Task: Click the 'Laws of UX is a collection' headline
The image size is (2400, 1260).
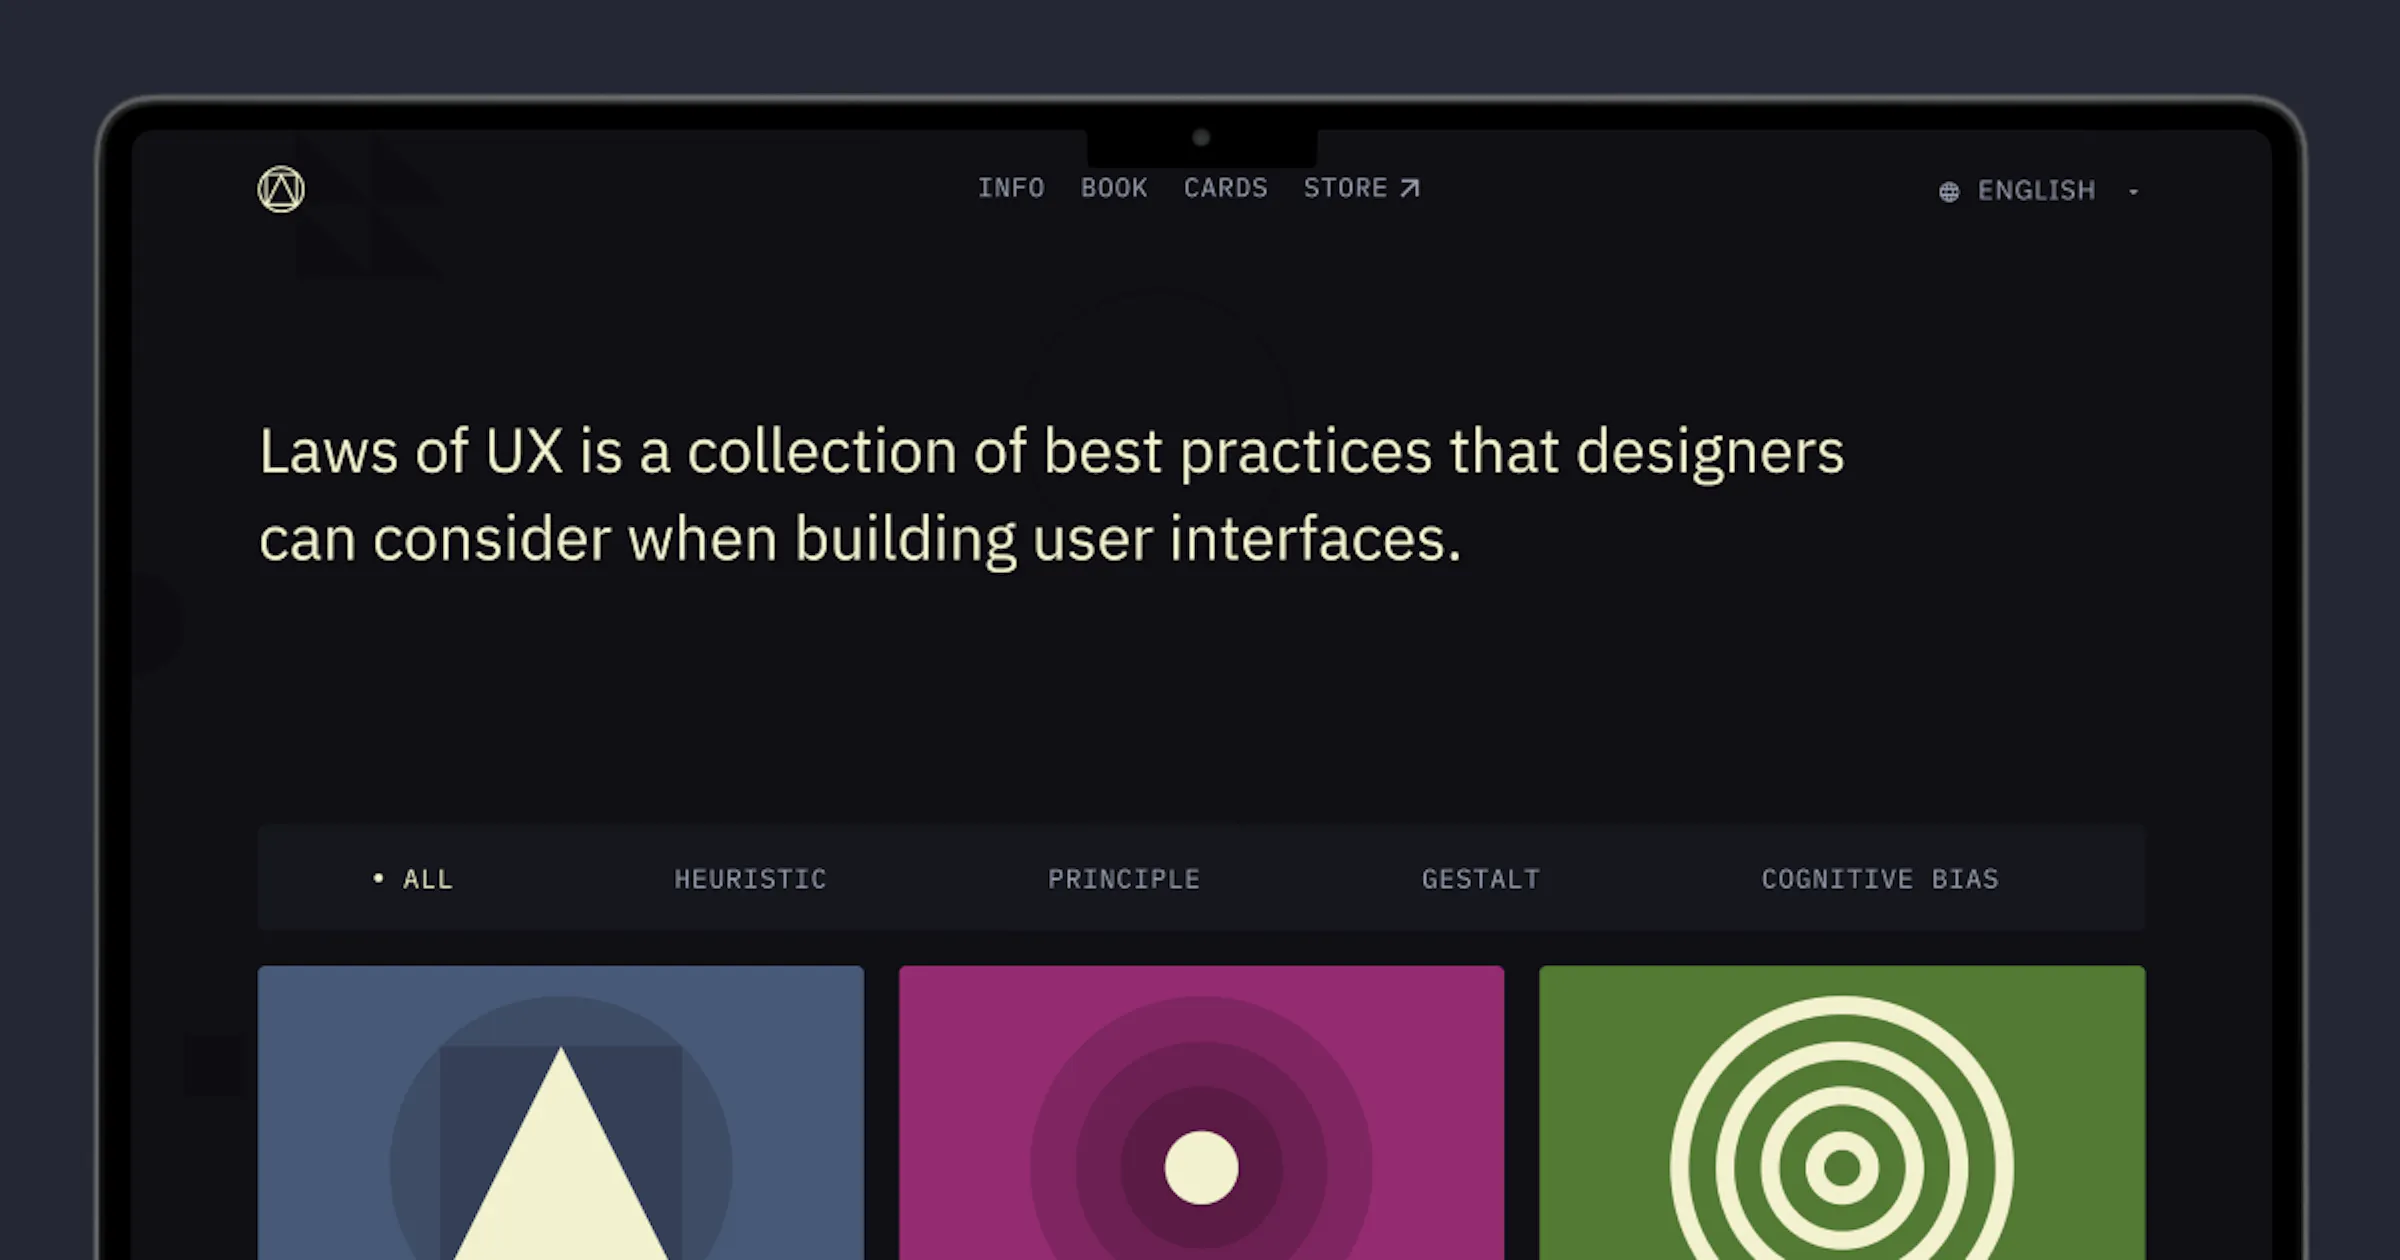Action: [x=1051, y=495]
